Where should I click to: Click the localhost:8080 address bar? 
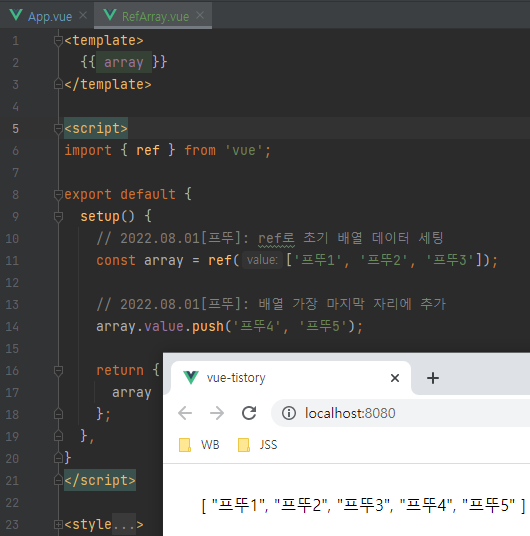tap(401, 413)
